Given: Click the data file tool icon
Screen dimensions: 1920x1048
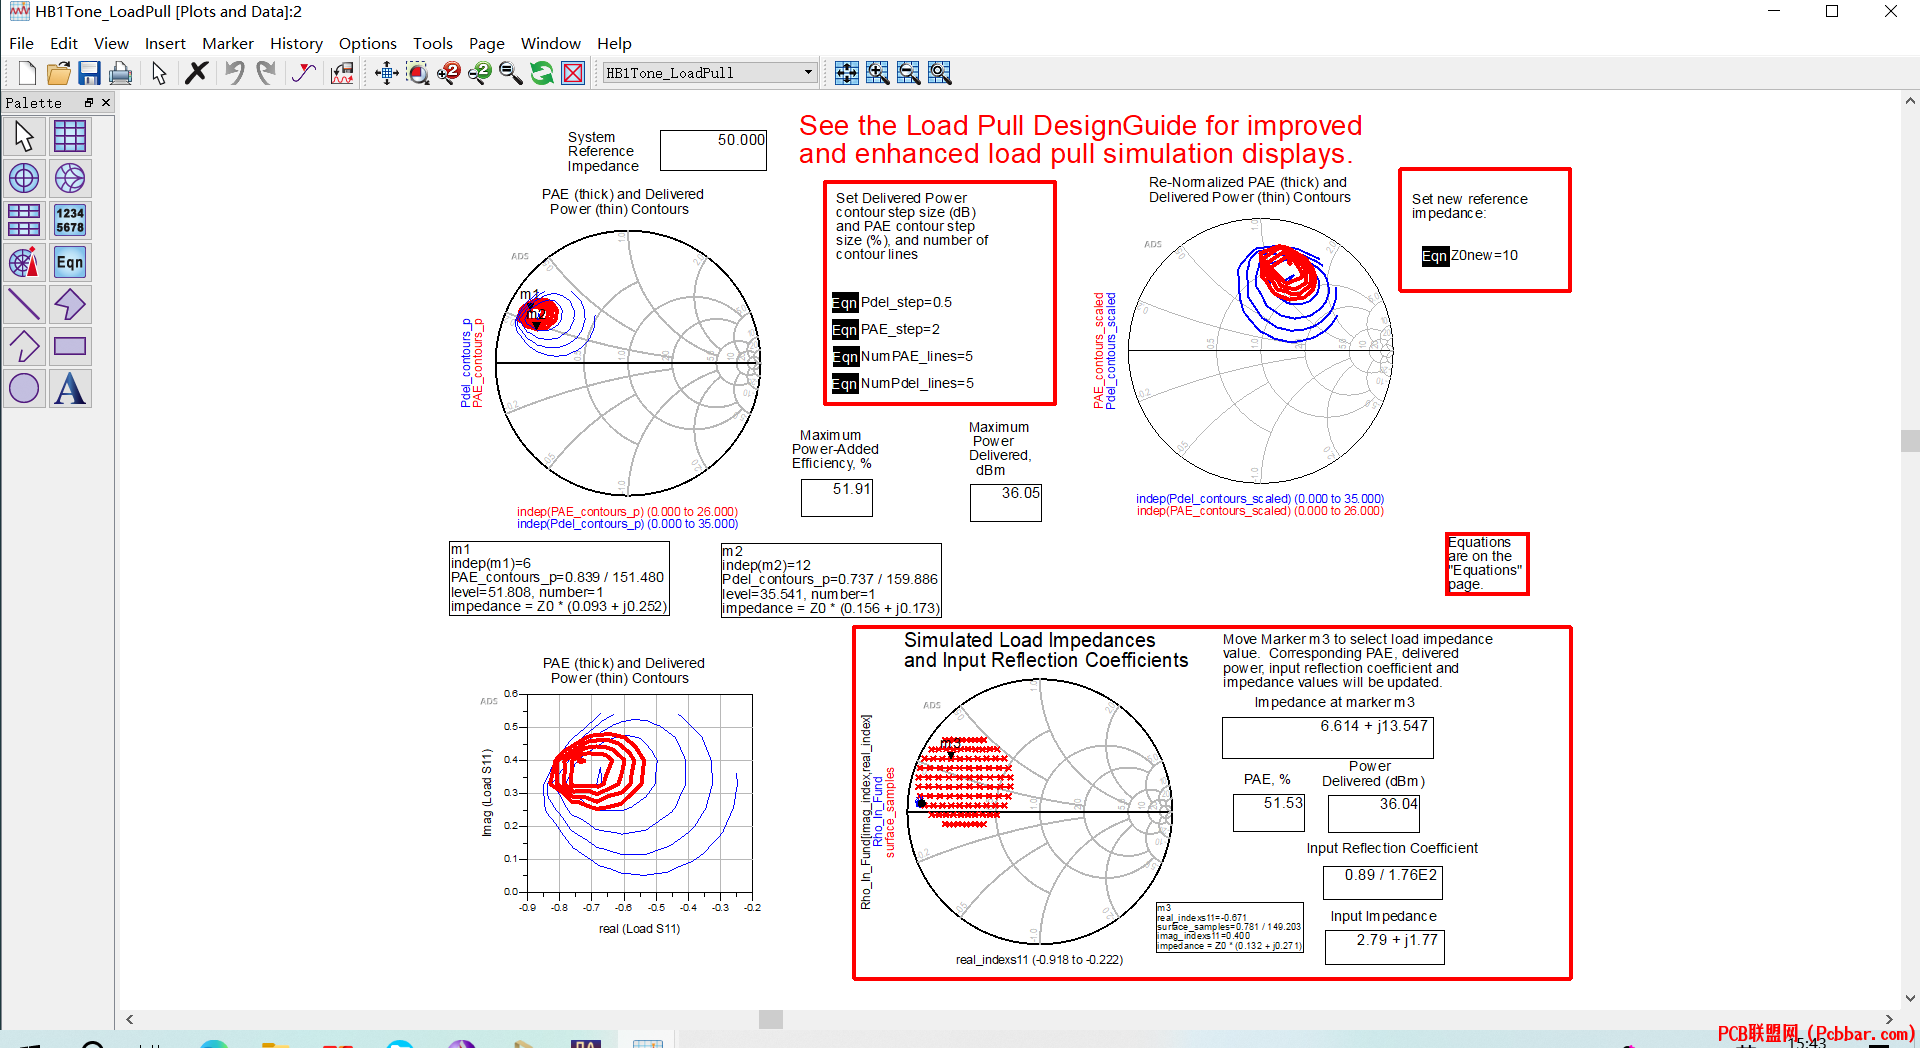Looking at the screenshot, I should [342, 73].
